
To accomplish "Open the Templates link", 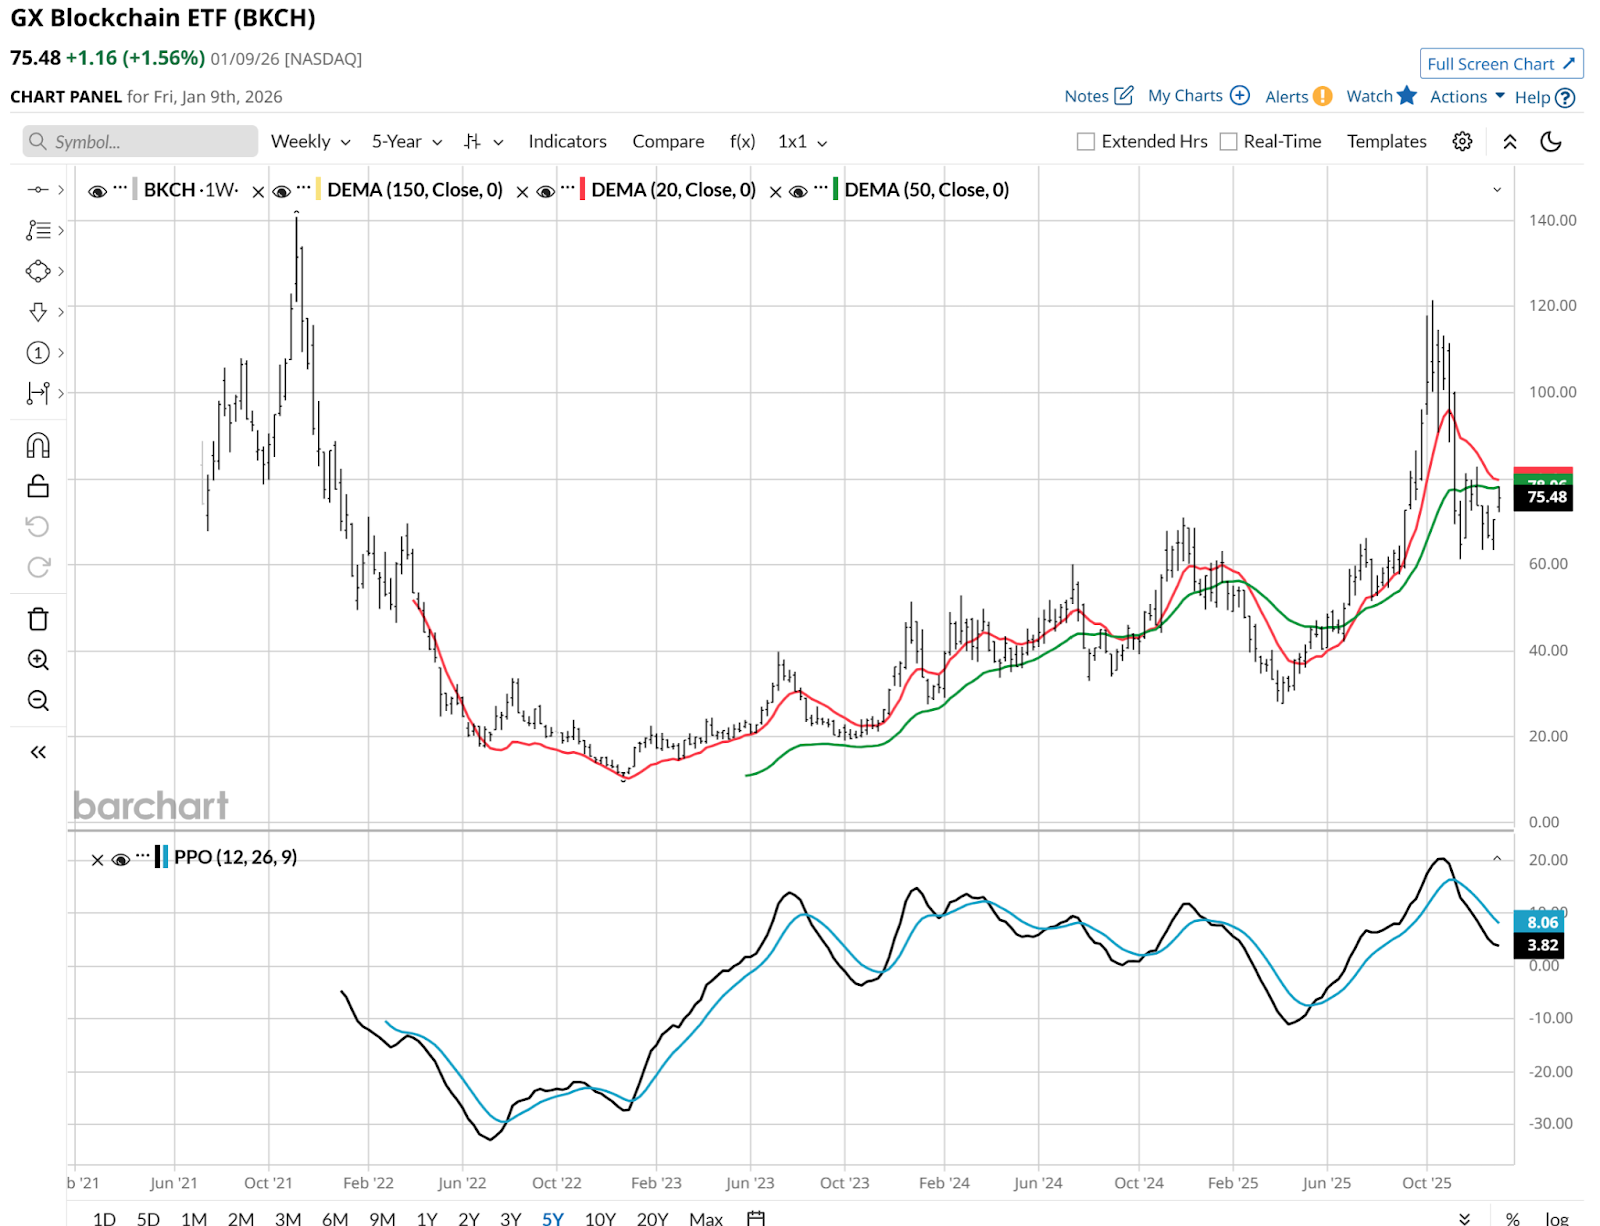I will [1386, 142].
